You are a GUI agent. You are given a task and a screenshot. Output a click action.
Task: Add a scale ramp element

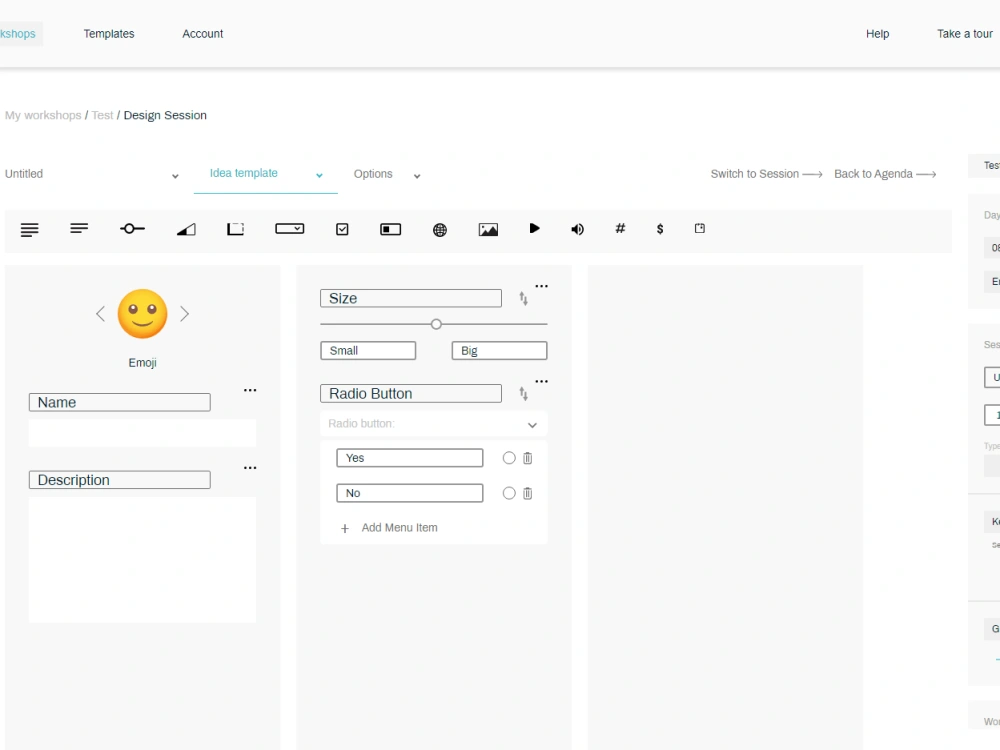(186, 230)
